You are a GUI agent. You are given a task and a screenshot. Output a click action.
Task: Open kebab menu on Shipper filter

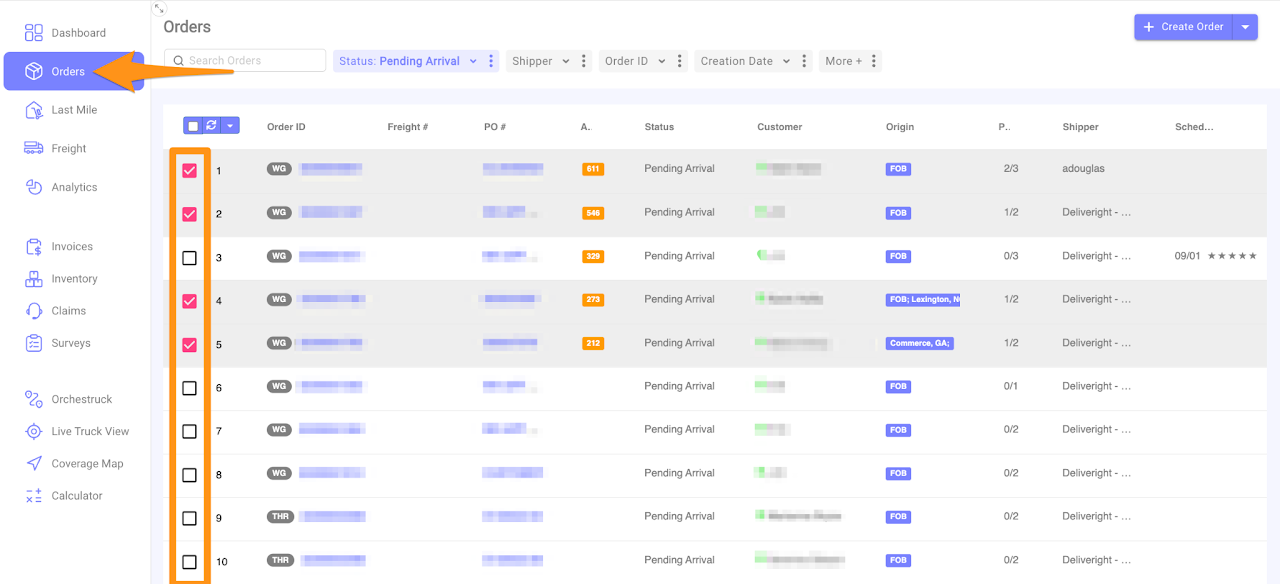(x=586, y=61)
